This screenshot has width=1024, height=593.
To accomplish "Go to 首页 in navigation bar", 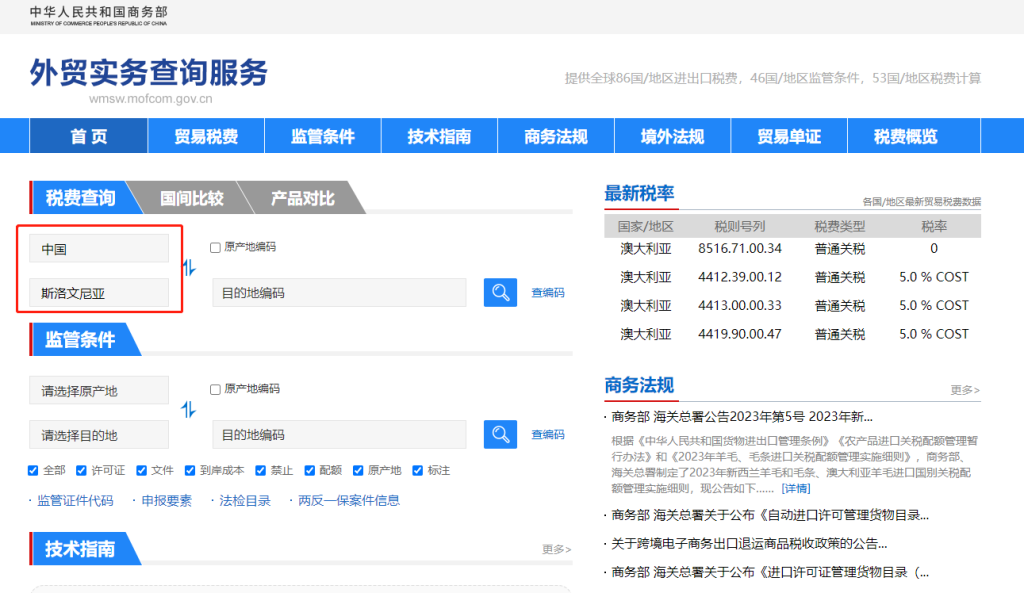I will click(89, 136).
